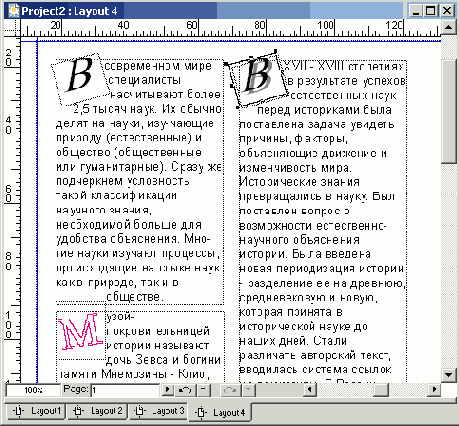This screenshot has height=426, width=459.
Task: Click text "подчеркнем условность"
Action: [123, 181]
